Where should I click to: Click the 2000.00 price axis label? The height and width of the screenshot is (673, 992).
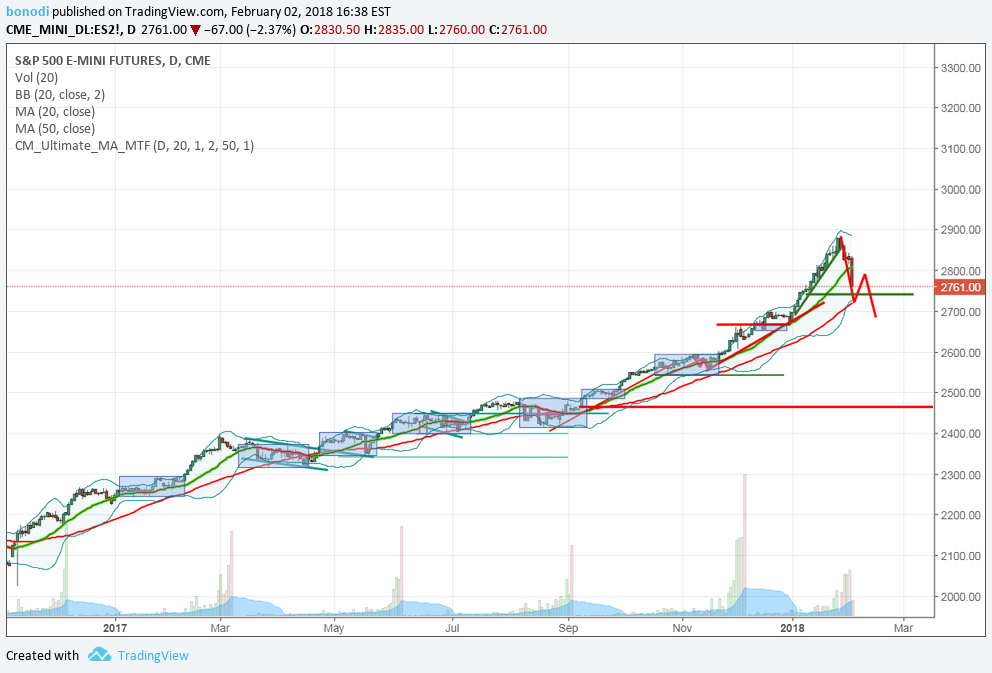(960, 597)
